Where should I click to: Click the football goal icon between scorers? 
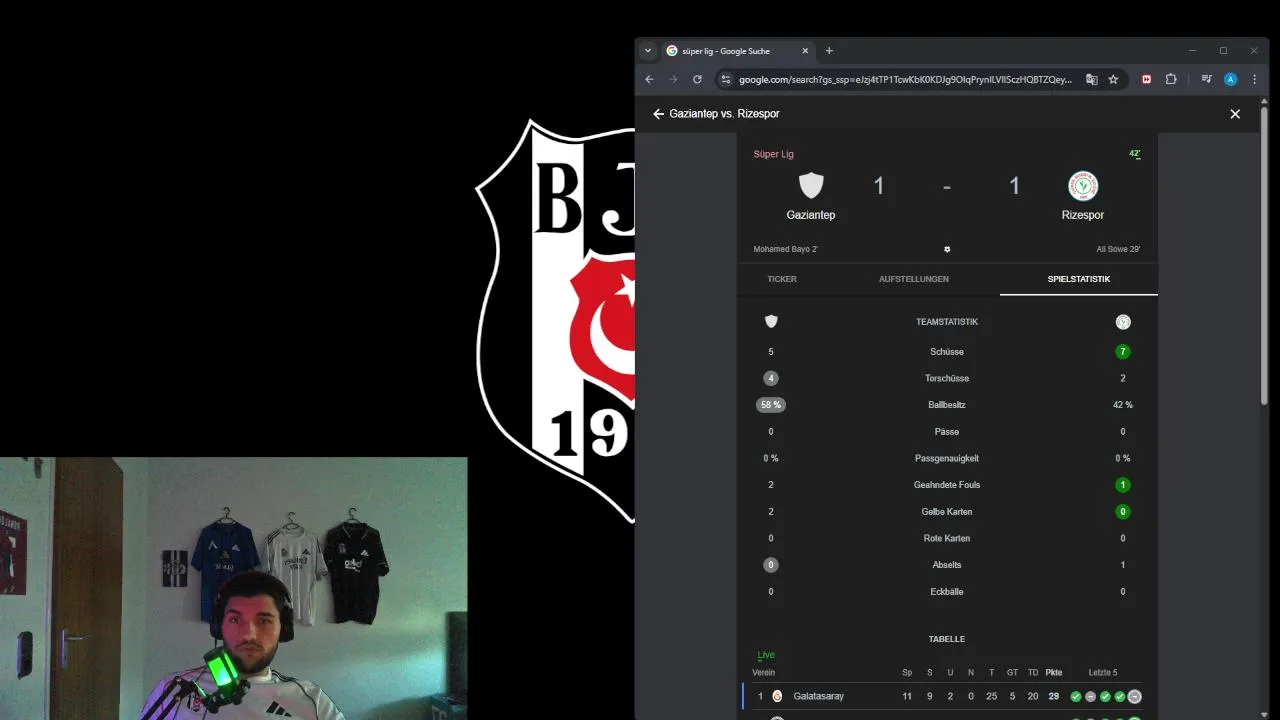point(947,249)
